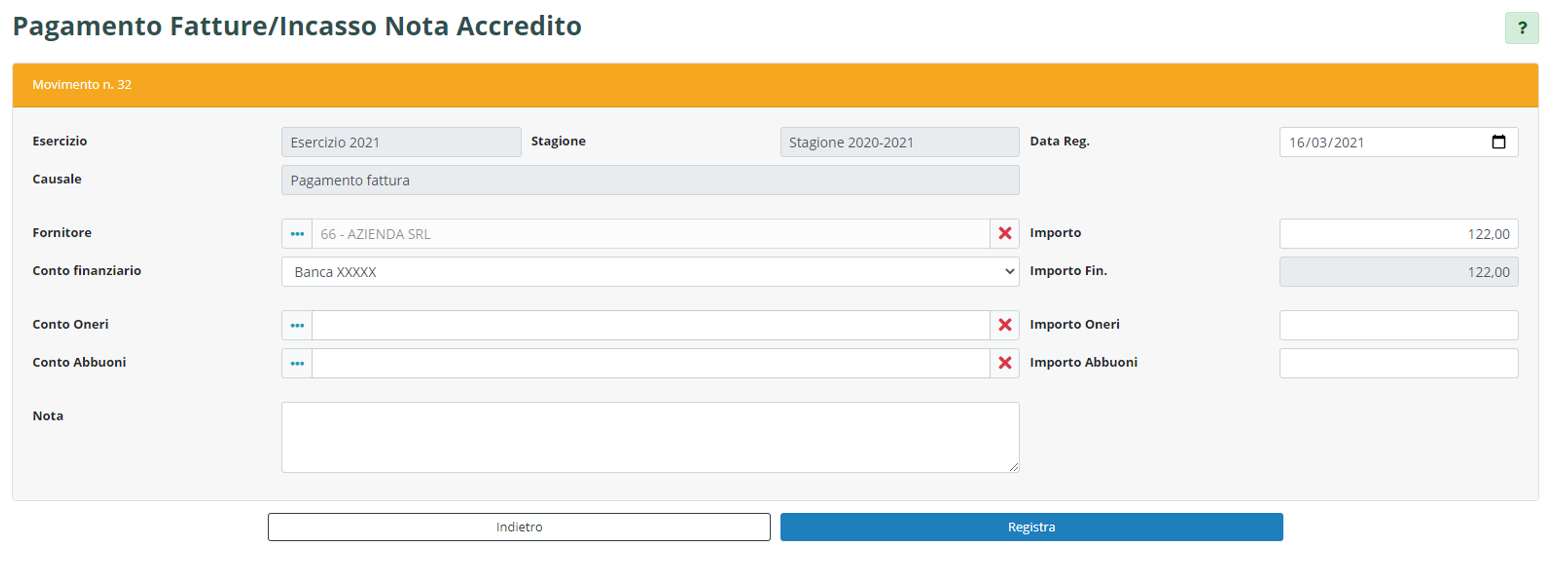Clear Conto Abbuoni with red X
1561x571 pixels.
[x=1005, y=364]
